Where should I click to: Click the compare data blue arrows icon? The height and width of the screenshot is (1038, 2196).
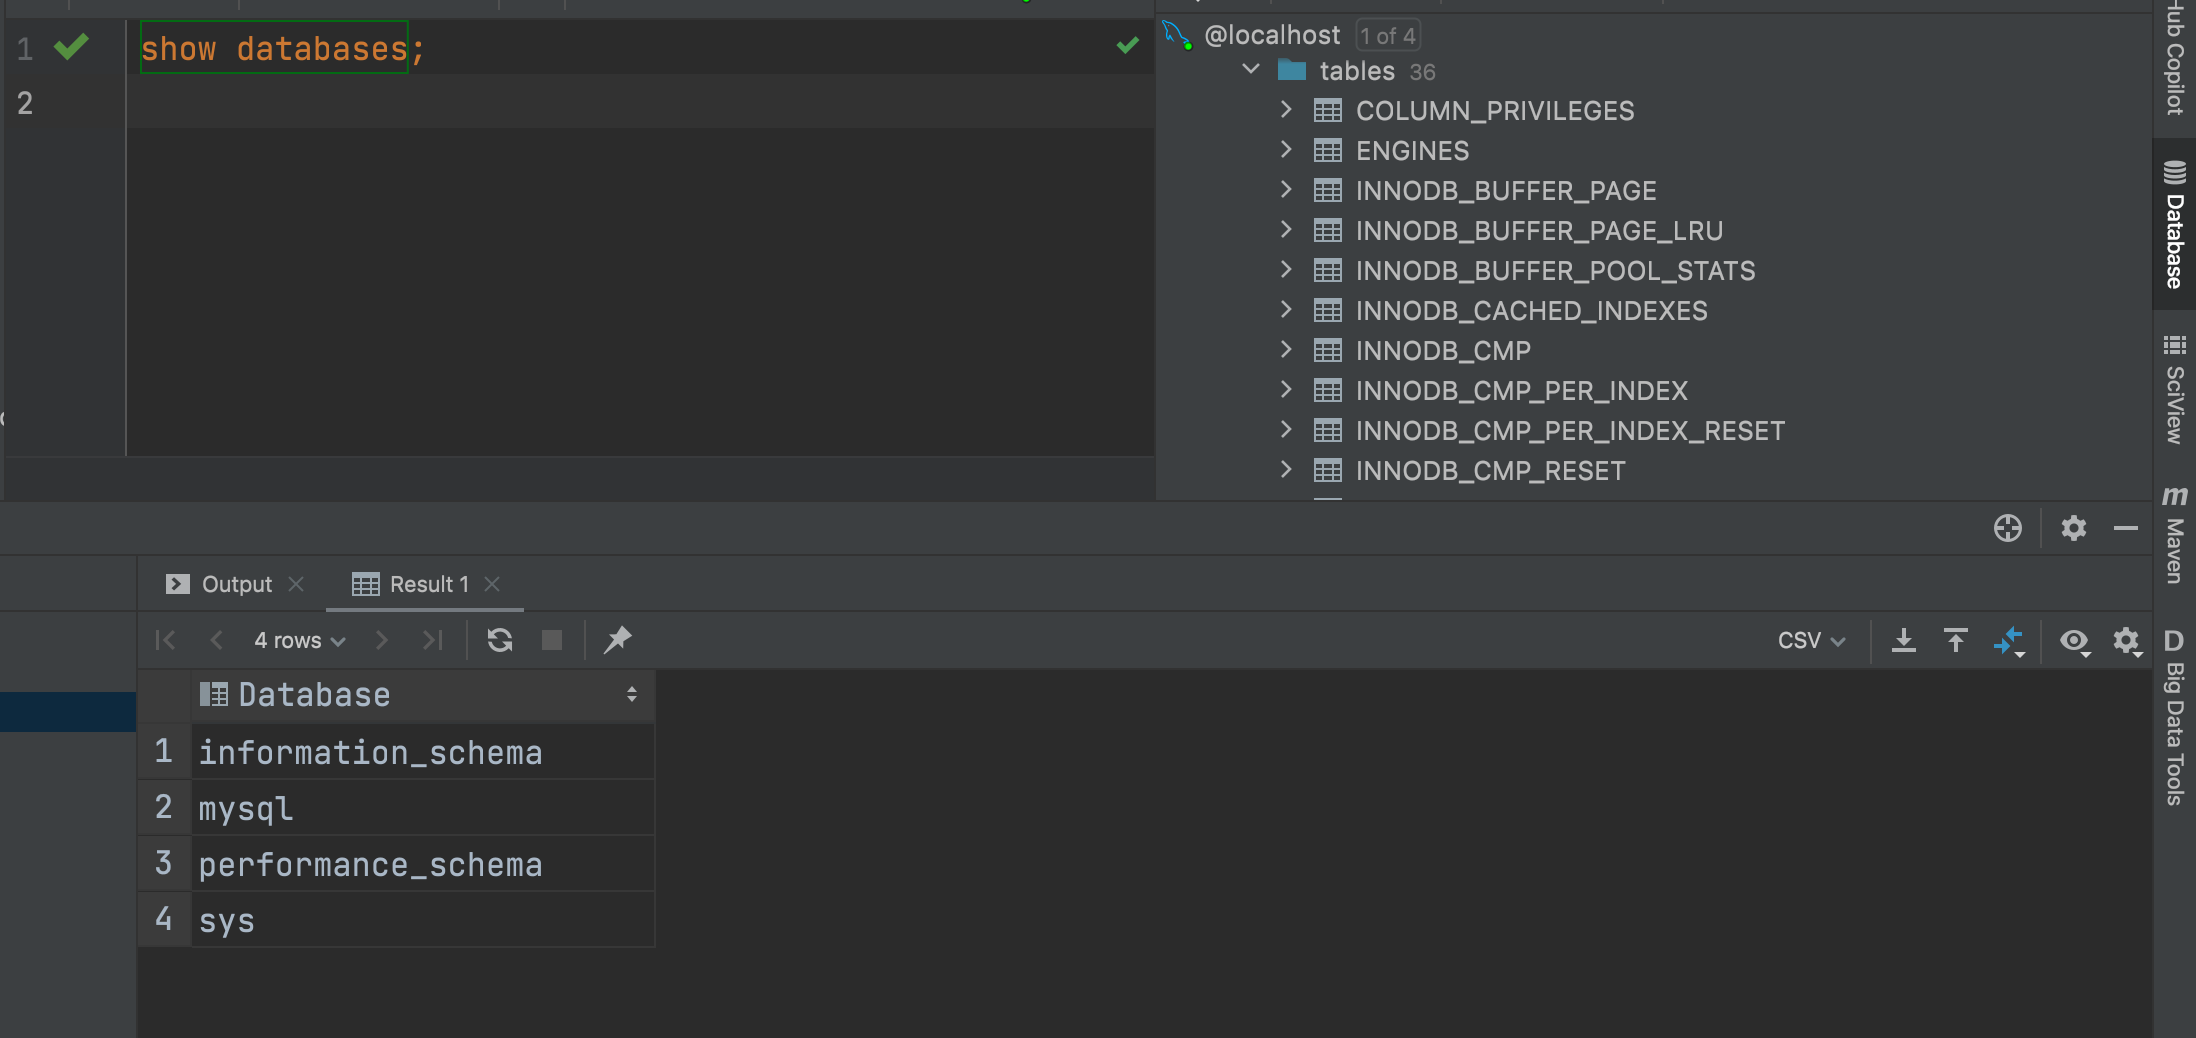tap(2009, 641)
